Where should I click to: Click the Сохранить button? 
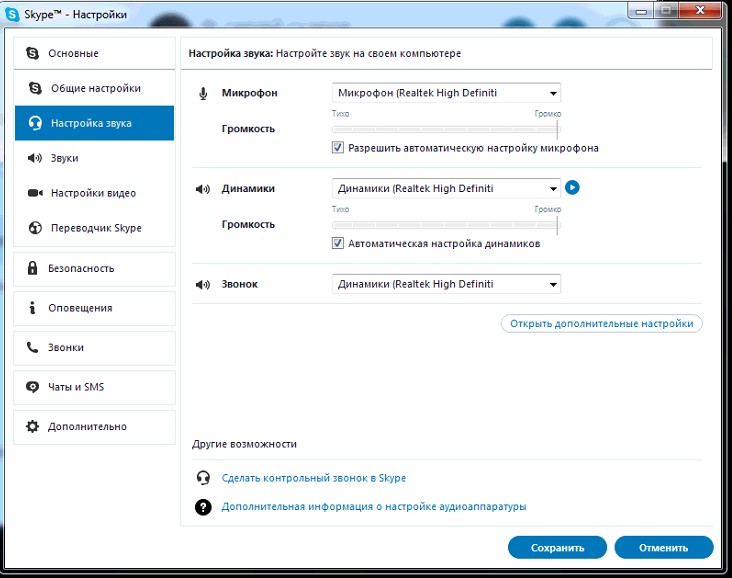557,548
